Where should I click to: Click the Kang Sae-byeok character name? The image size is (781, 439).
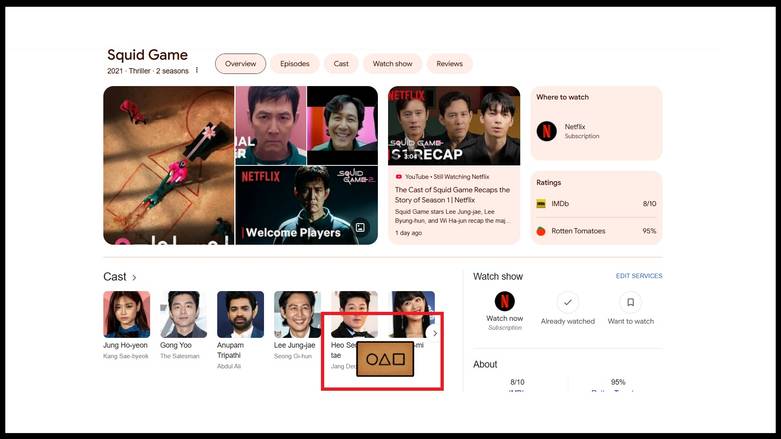[x=126, y=356]
